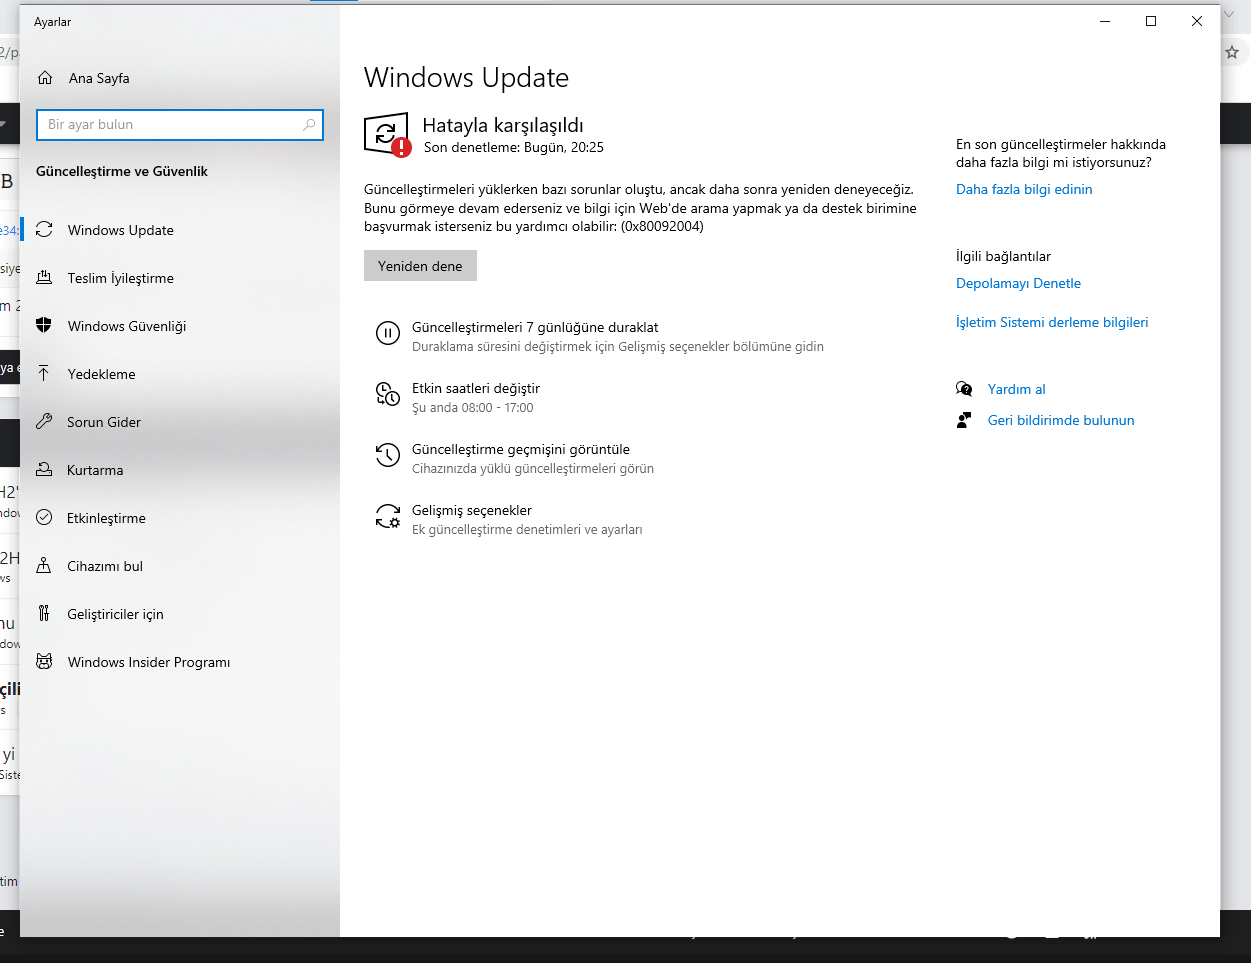
Task: Click the Güncelleştirme ve Güvenlik heading
Action: (x=122, y=171)
